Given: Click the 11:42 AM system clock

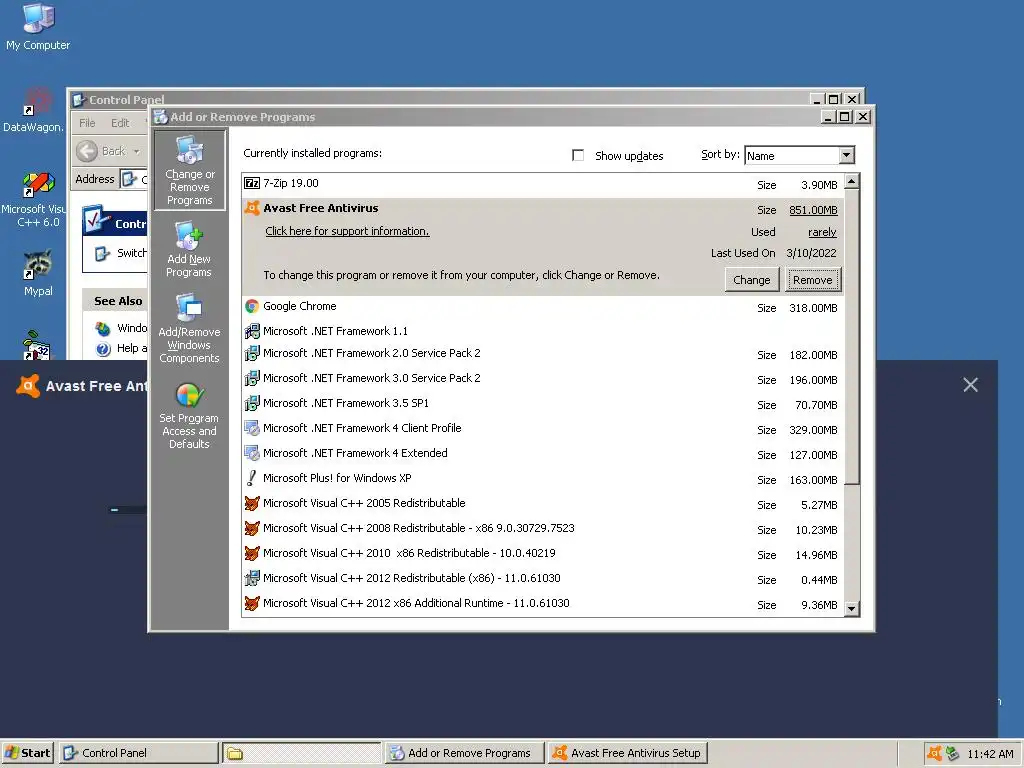Looking at the screenshot, I should (x=990, y=754).
